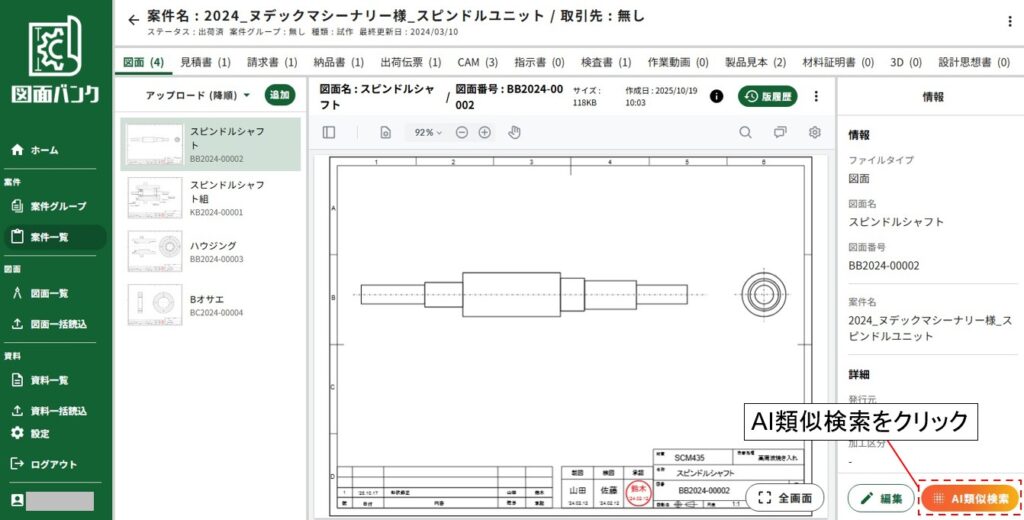Click the back arrow next to 案件名

point(134,20)
